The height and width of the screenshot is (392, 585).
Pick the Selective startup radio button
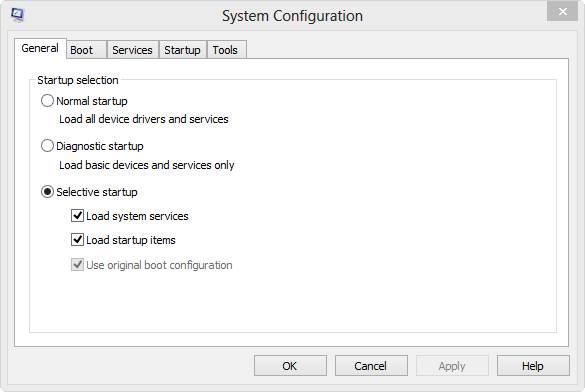47,192
